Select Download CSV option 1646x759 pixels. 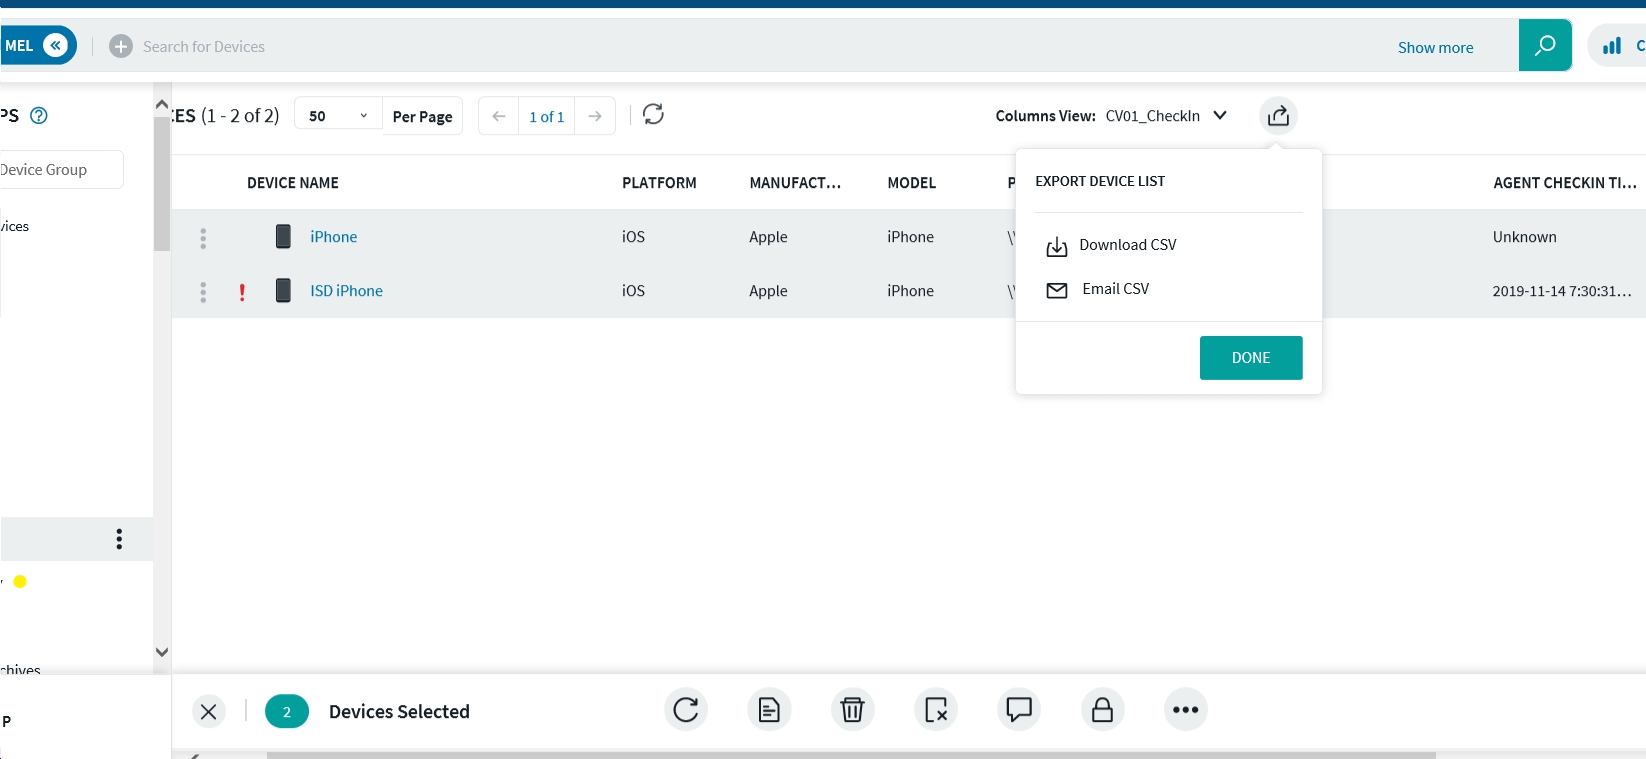coord(1127,245)
